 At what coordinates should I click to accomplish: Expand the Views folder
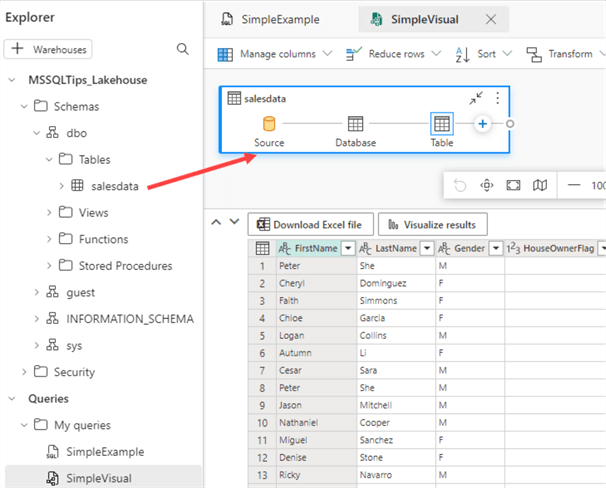pyautogui.click(x=50, y=212)
